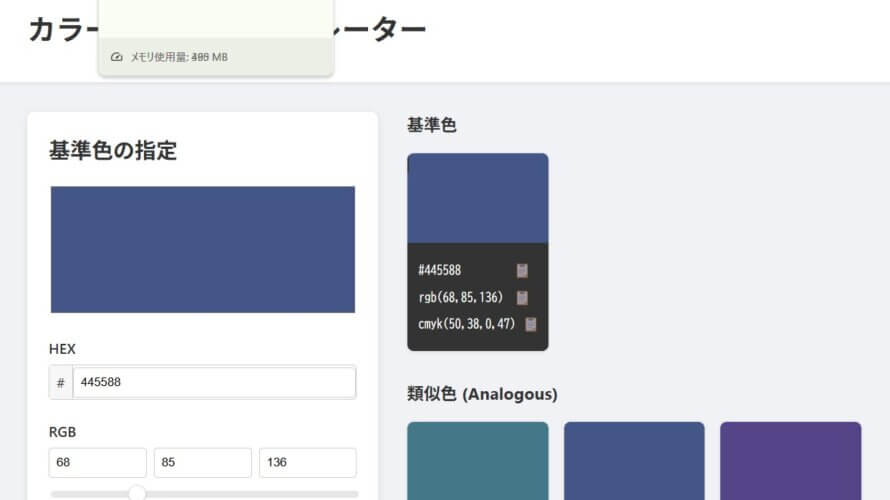Screen dimensions: 890x500
Task: Click the 類似色 (Analogous) section heading
Action: coord(482,394)
